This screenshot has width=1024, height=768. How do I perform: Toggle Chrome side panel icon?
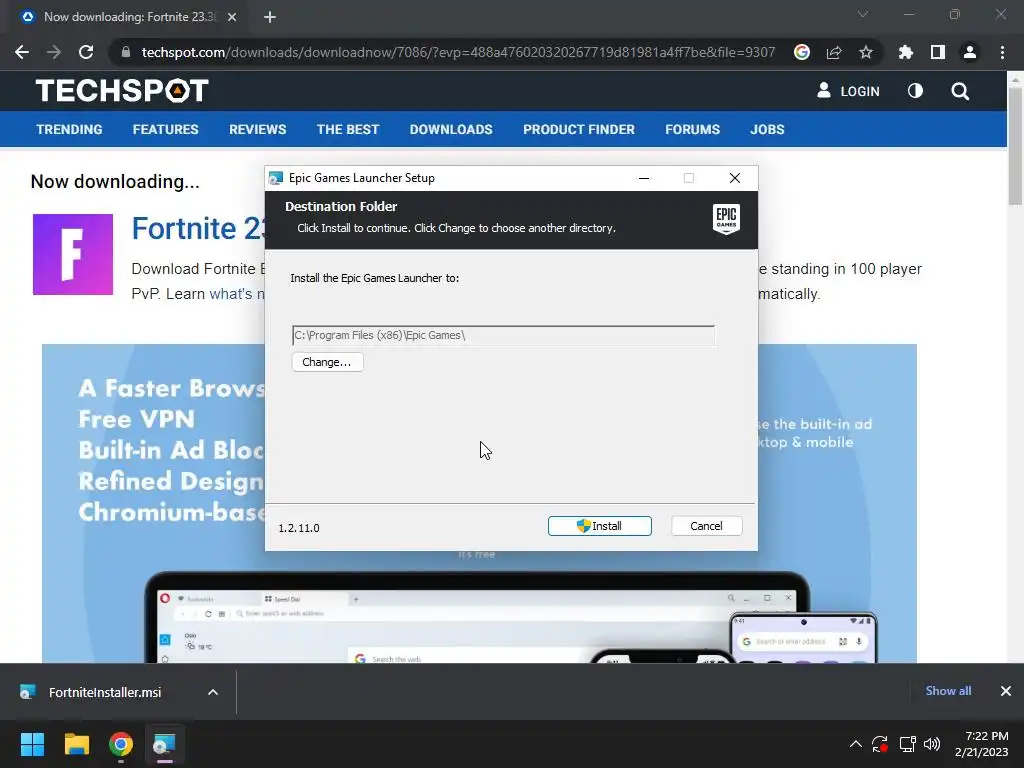tap(938, 52)
